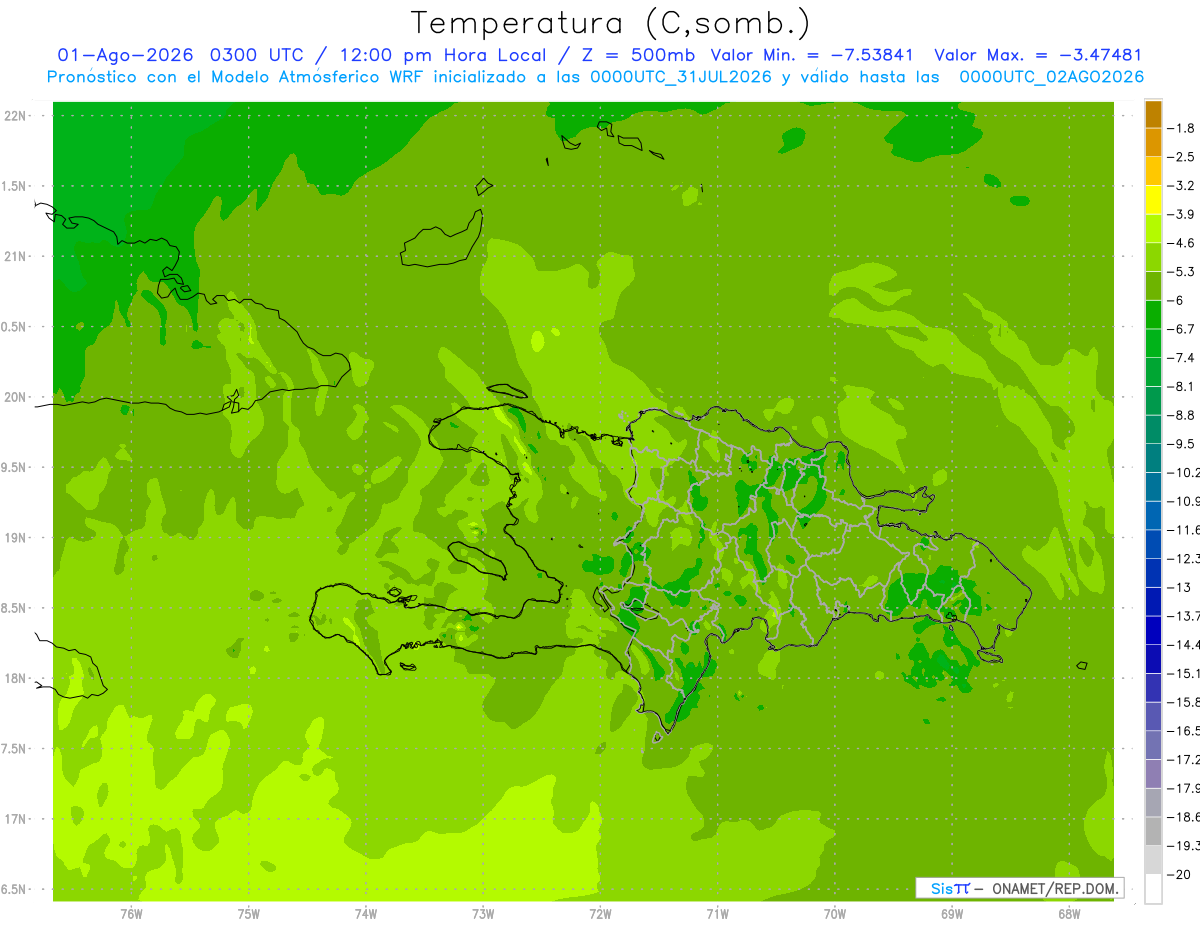Click the '0000UTC_02AGO2026' valid-until time
Image resolution: width=1200 pixels, height=927 pixels.
[1052, 77]
